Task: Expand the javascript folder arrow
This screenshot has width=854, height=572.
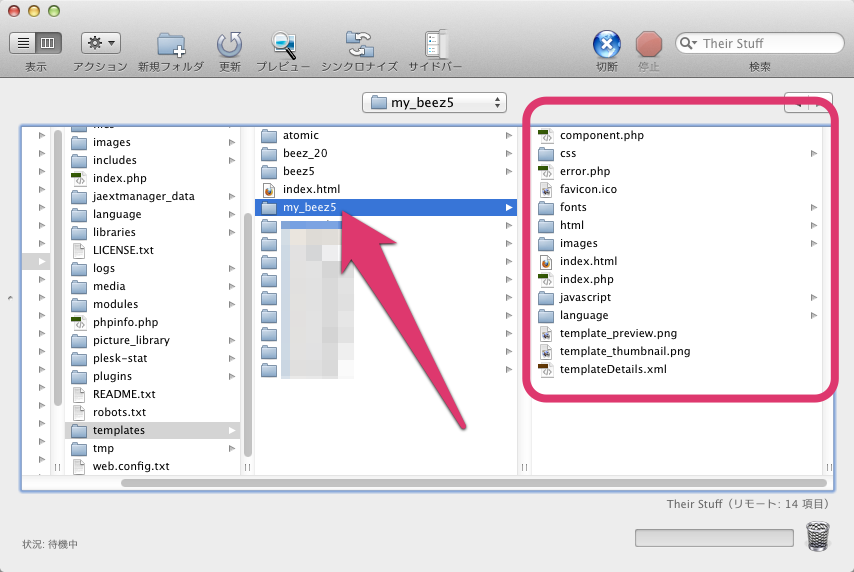Action: pos(814,298)
